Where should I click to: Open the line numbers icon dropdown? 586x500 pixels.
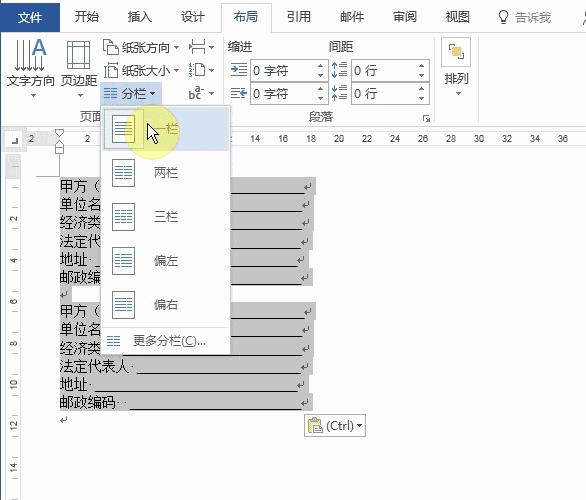click(x=201, y=70)
